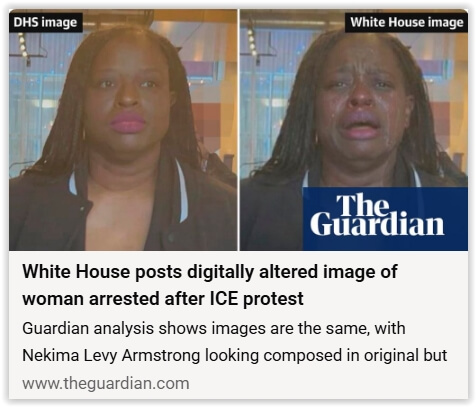Viewport: 476px width, 407px height.
Task: Click the word "The" in the Guardian logo
Action: point(363,204)
